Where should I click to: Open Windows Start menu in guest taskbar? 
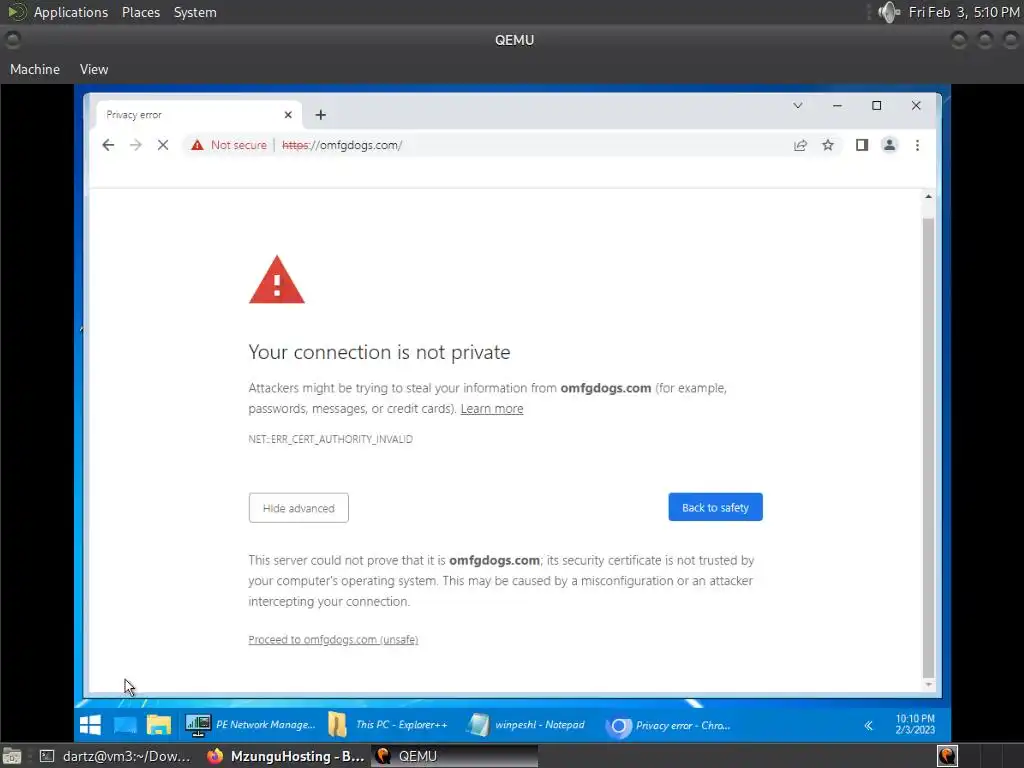pyautogui.click(x=91, y=725)
